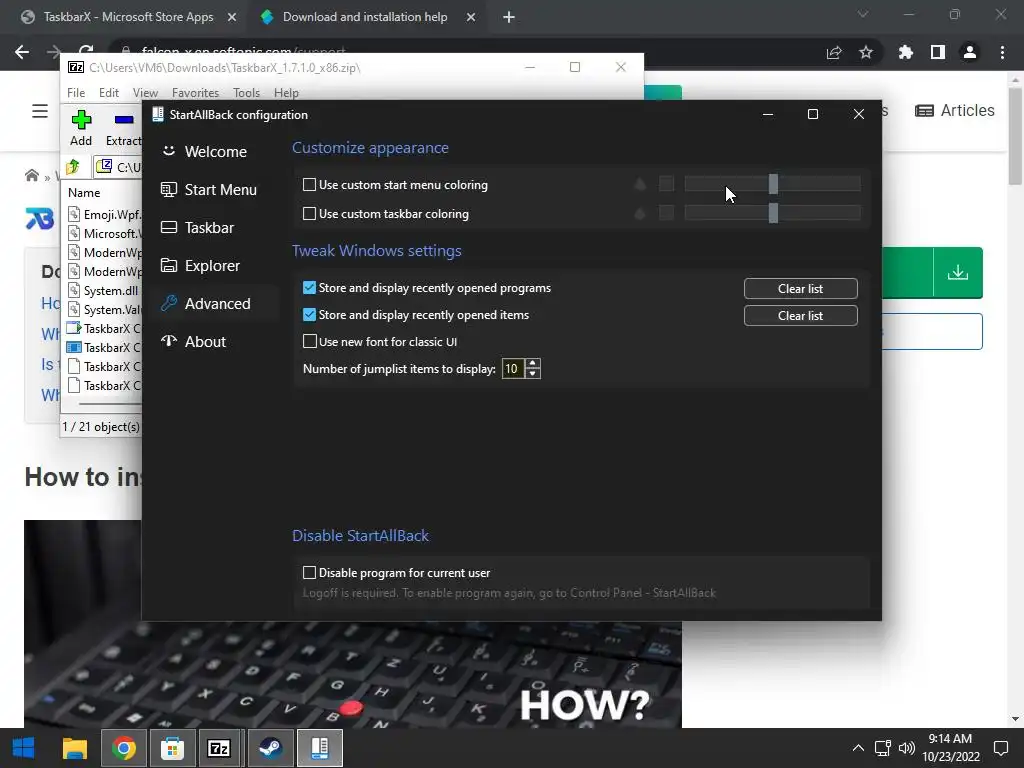This screenshot has width=1024, height=768.
Task: Select System.dll file in 7-Zip list
Action: (x=104, y=291)
